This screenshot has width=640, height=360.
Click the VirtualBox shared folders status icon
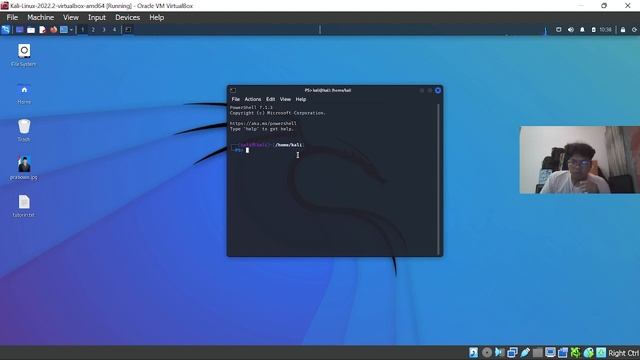click(538, 353)
